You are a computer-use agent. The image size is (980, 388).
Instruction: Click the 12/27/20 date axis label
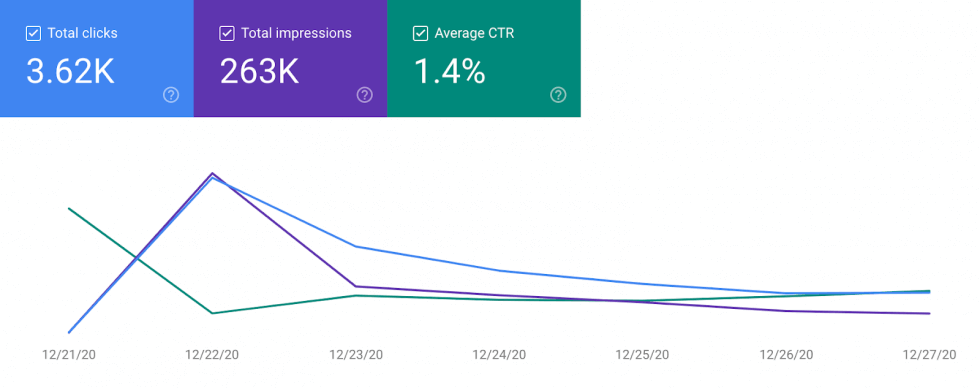[x=929, y=355]
